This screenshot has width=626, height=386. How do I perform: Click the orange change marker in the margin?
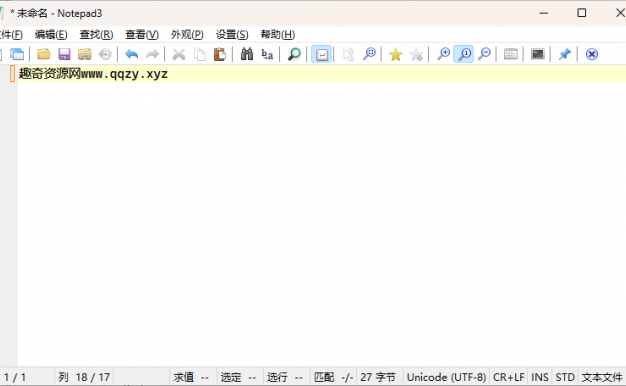(x=12, y=74)
